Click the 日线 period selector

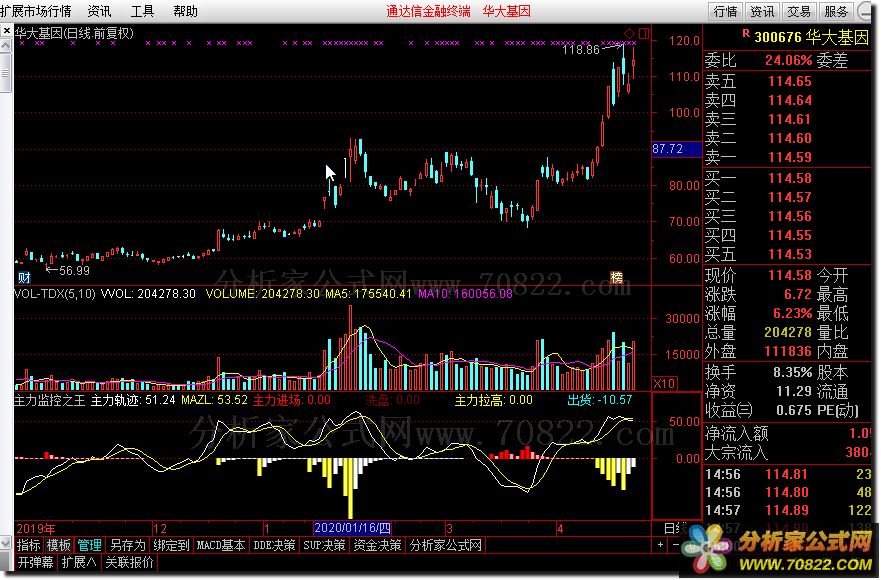[676, 528]
